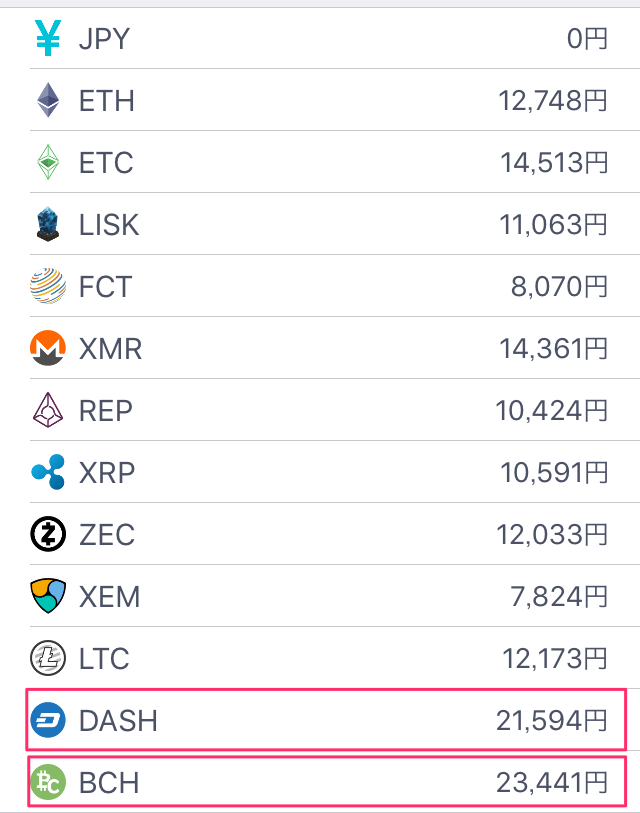
Task: Select the JPY balance 0円
Action: [587, 39]
